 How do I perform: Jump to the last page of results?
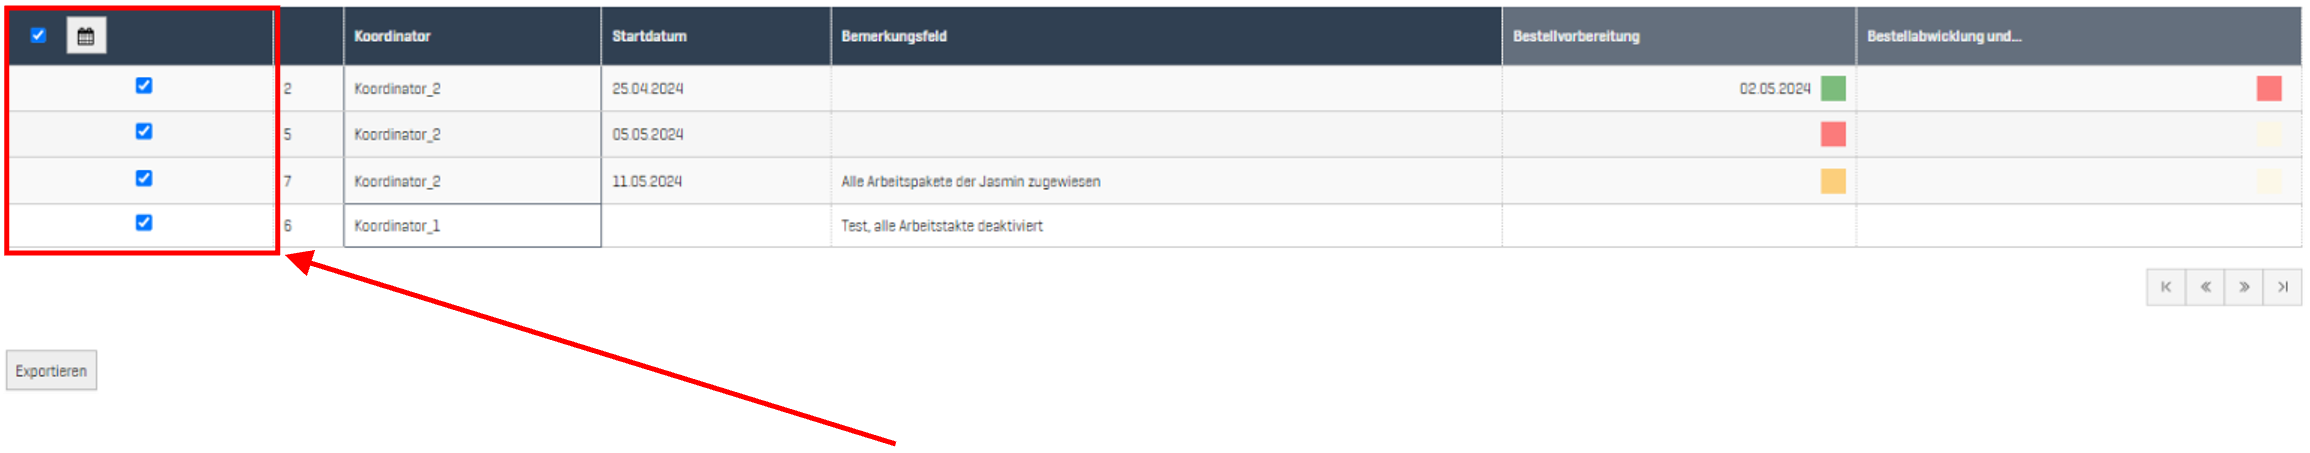click(2283, 287)
